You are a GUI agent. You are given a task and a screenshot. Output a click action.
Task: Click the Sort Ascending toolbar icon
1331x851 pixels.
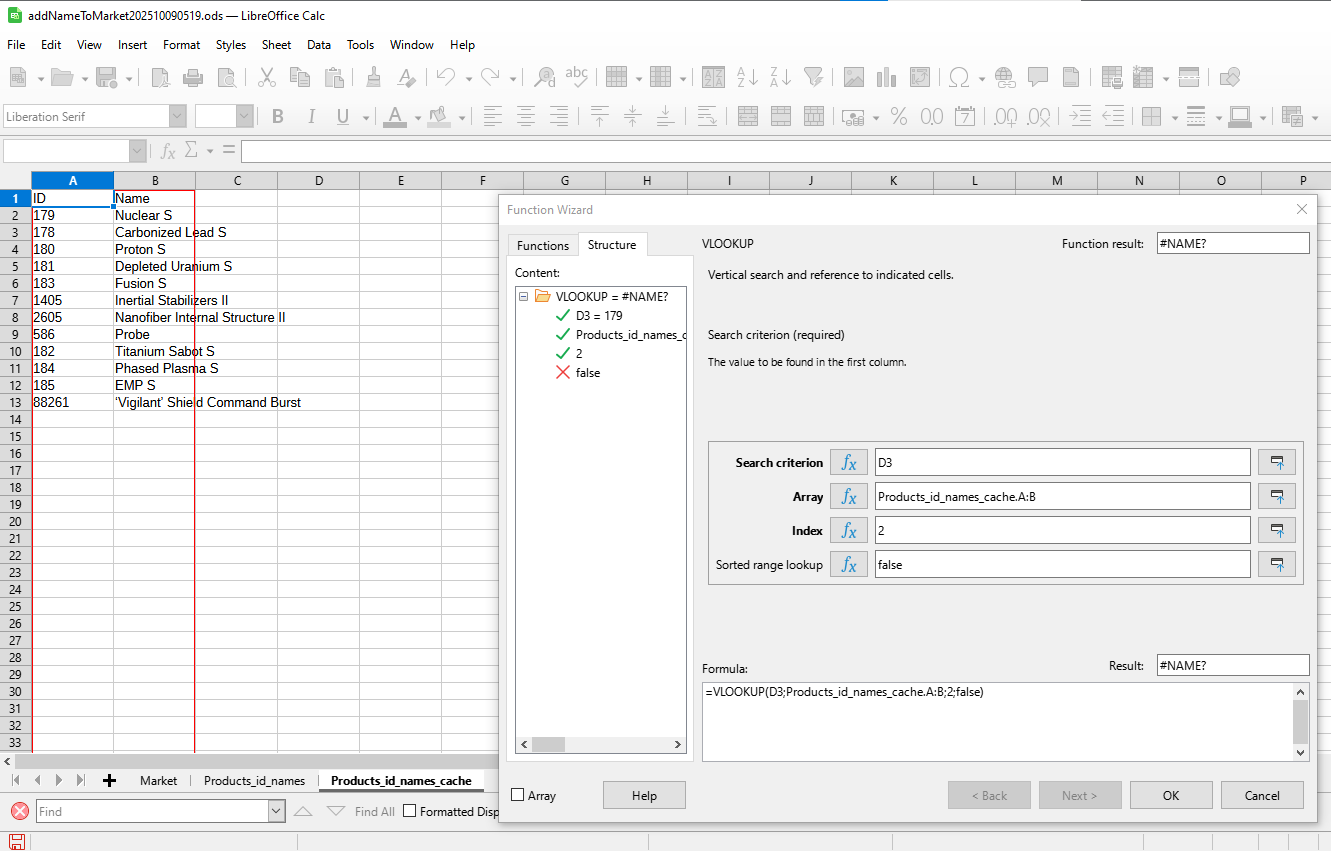pyautogui.click(x=746, y=77)
